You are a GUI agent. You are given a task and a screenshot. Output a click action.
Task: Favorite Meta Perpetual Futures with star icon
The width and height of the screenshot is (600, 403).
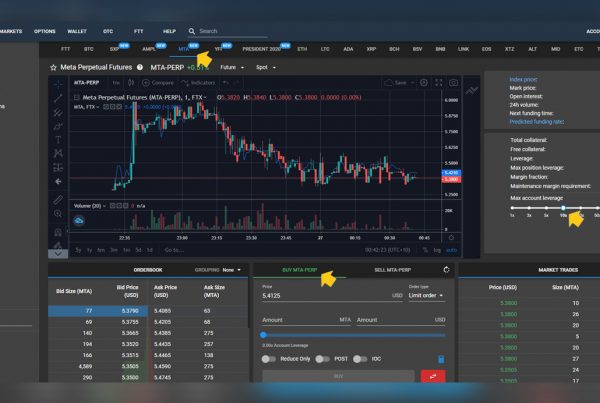point(52,67)
